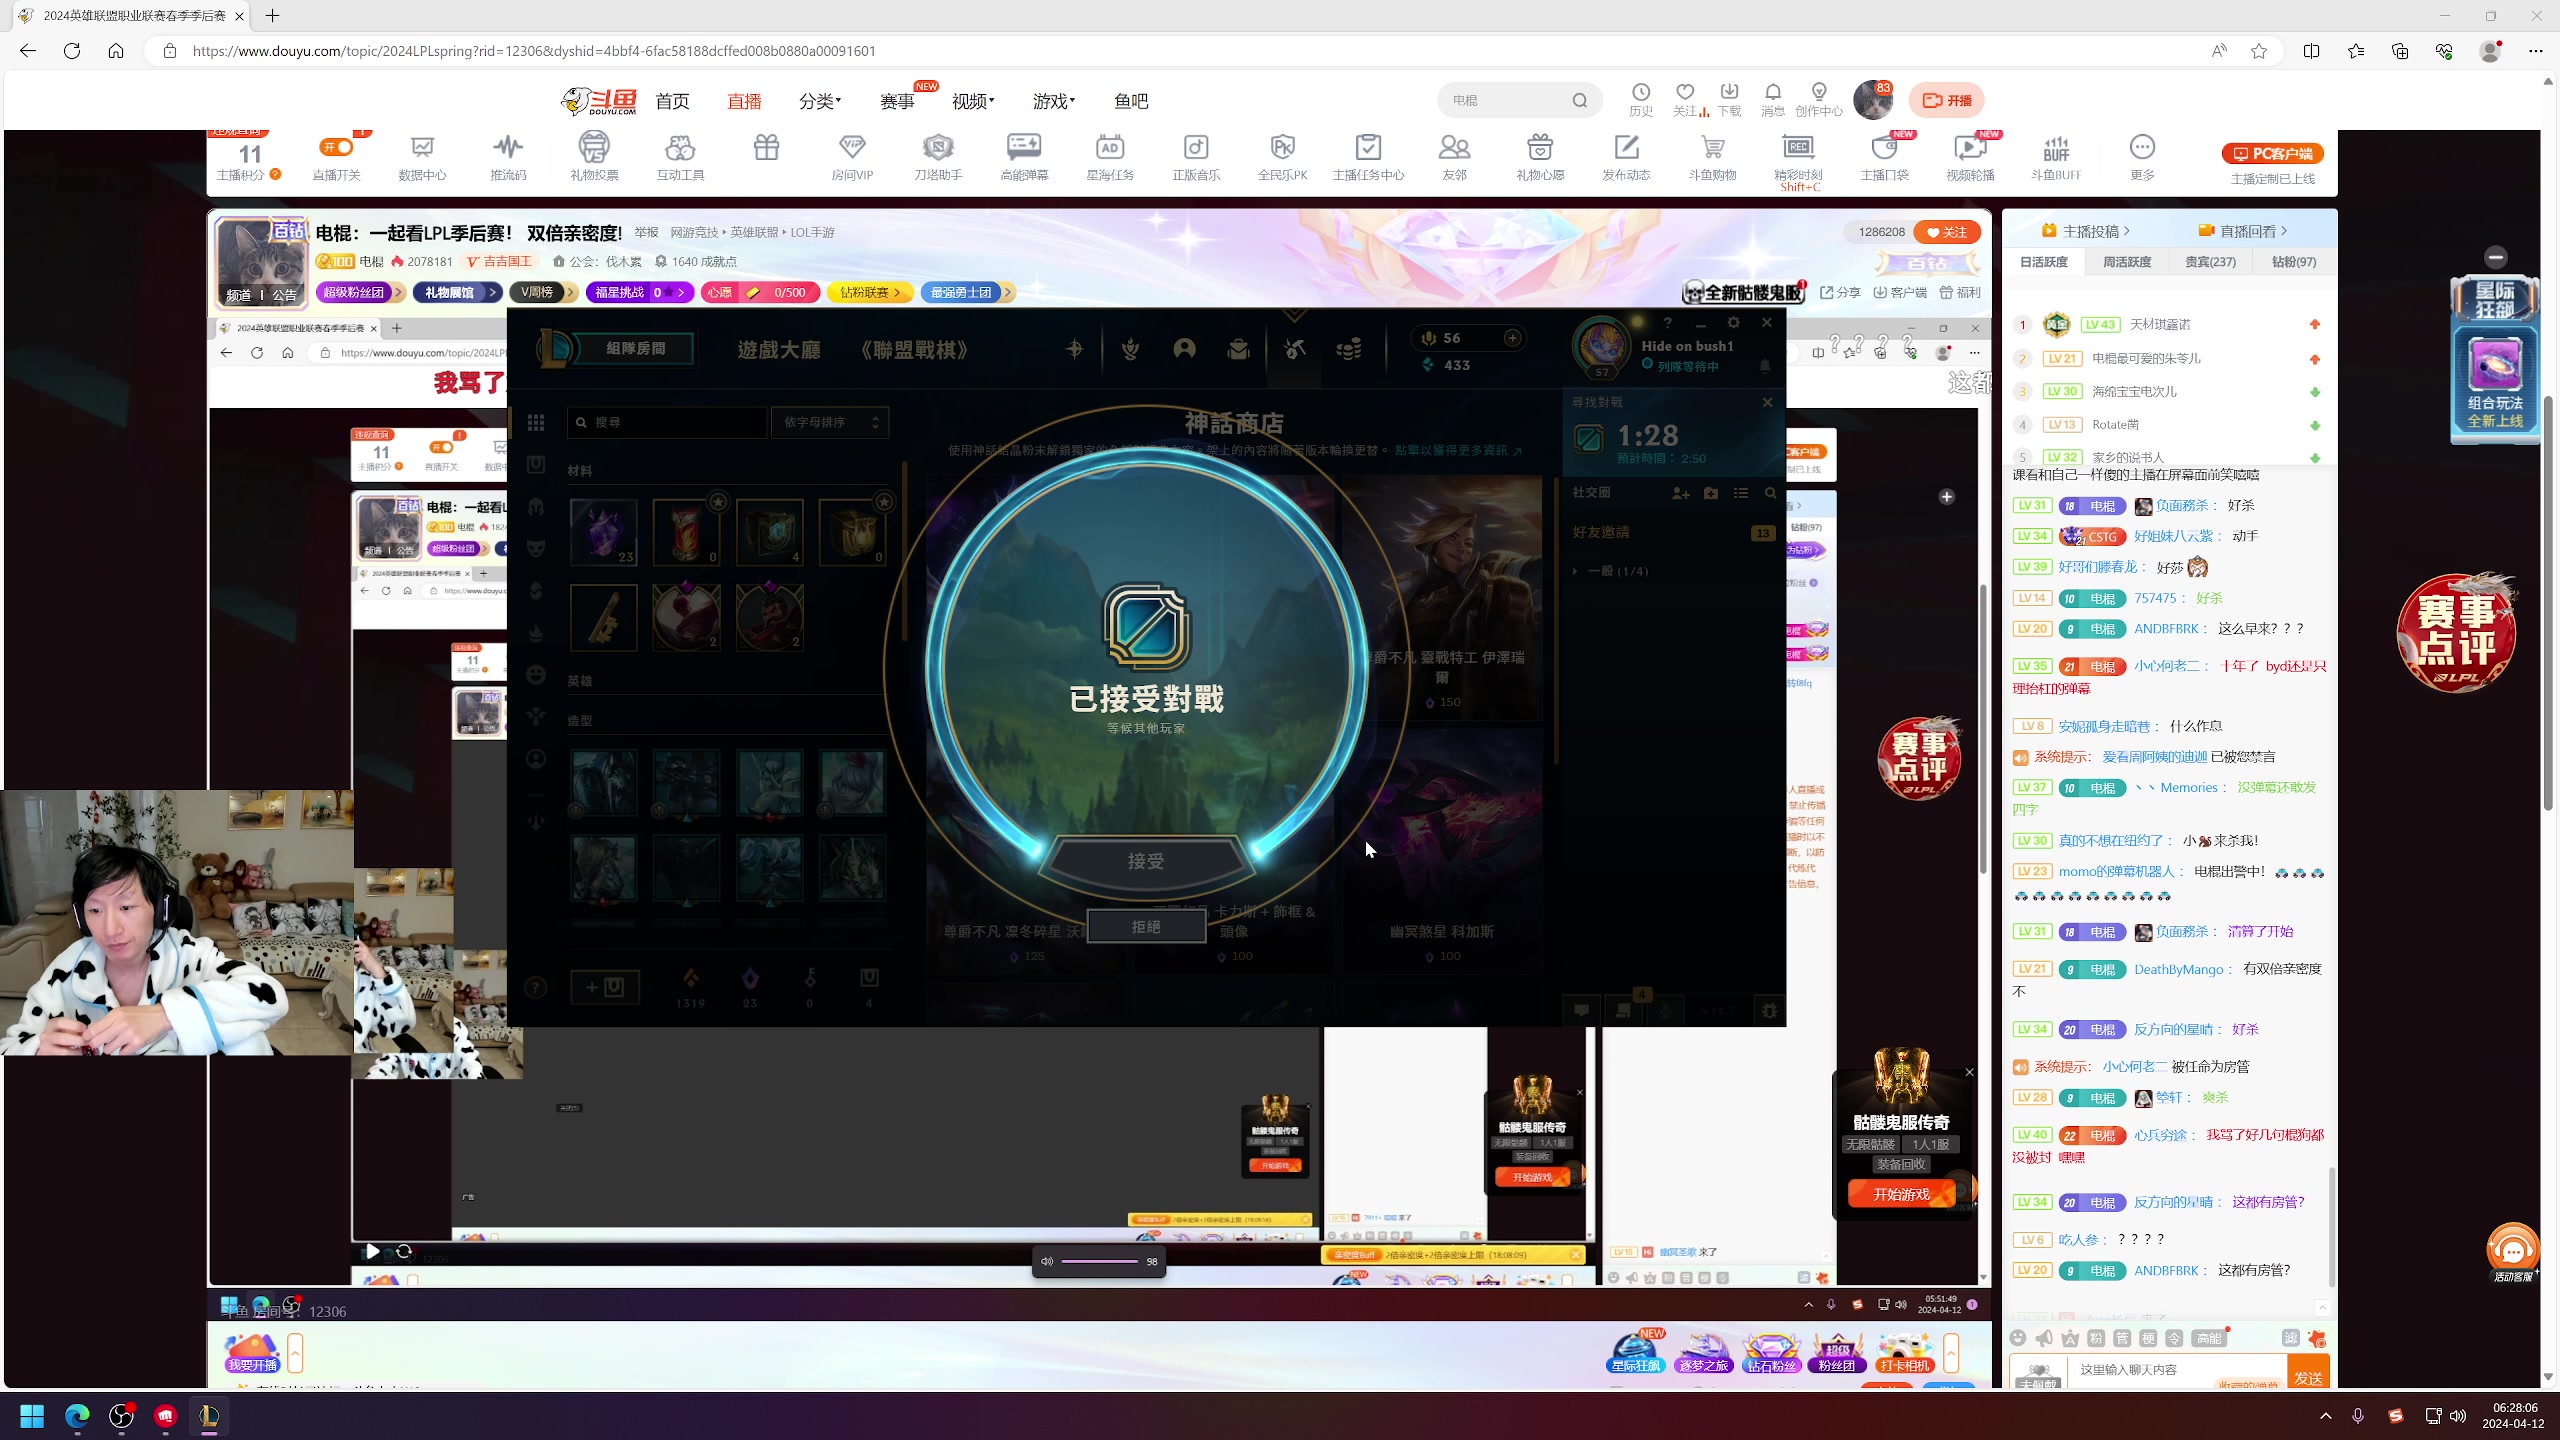
Task: Open the 全民乐PK icon
Action: pyautogui.click(x=1282, y=158)
